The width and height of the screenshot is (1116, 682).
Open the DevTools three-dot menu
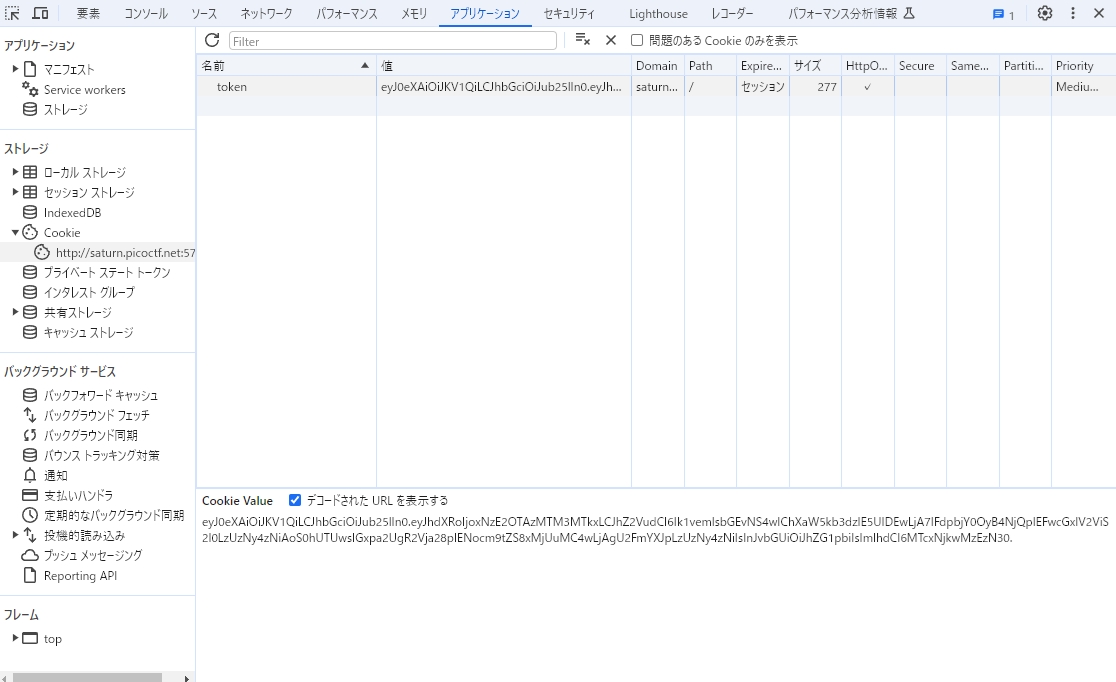pyautogui.click(x=1073, y=14)
